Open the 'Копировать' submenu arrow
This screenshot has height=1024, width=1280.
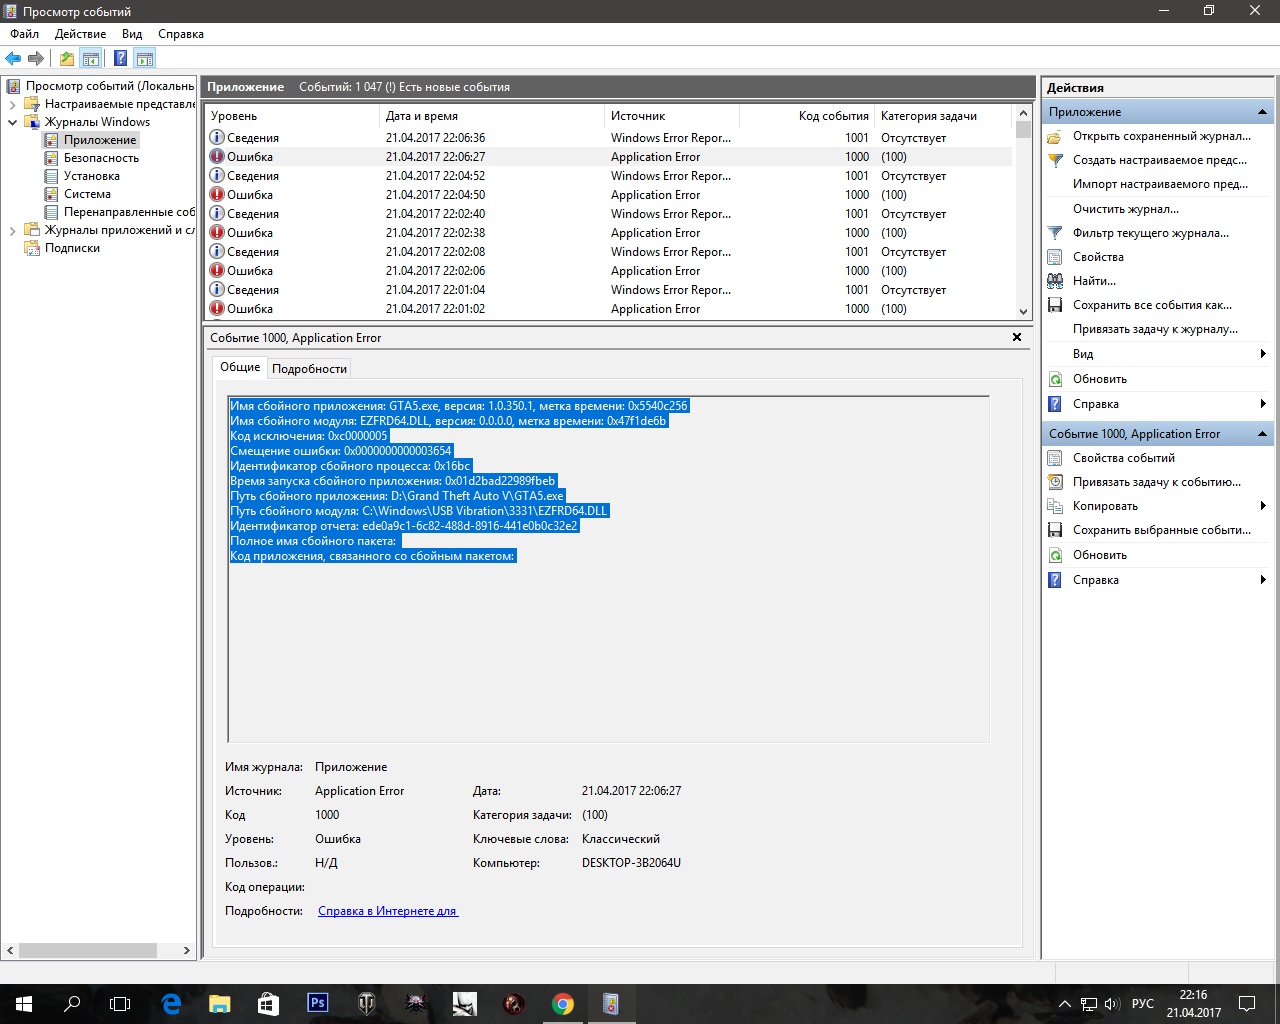tap(1263, 506)
